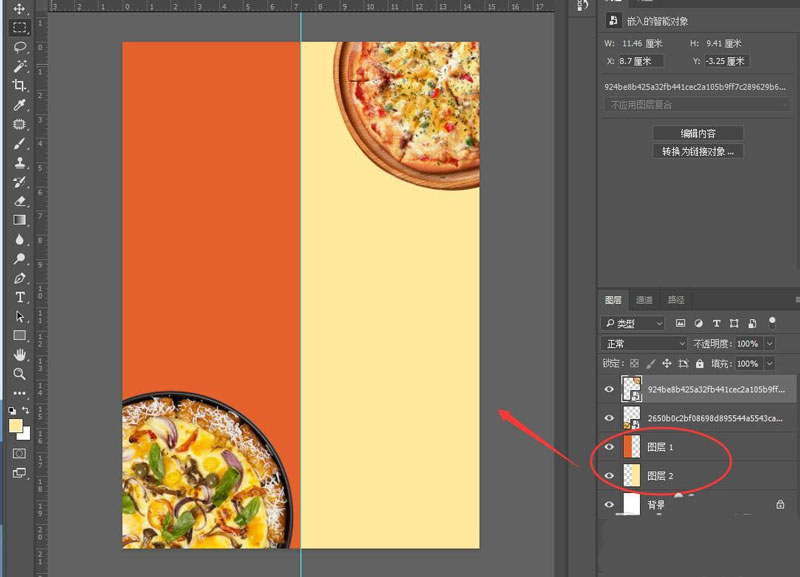800x577 pixels.
Task: Select the 图层 1 layer thumbnail
Action: 632,447
